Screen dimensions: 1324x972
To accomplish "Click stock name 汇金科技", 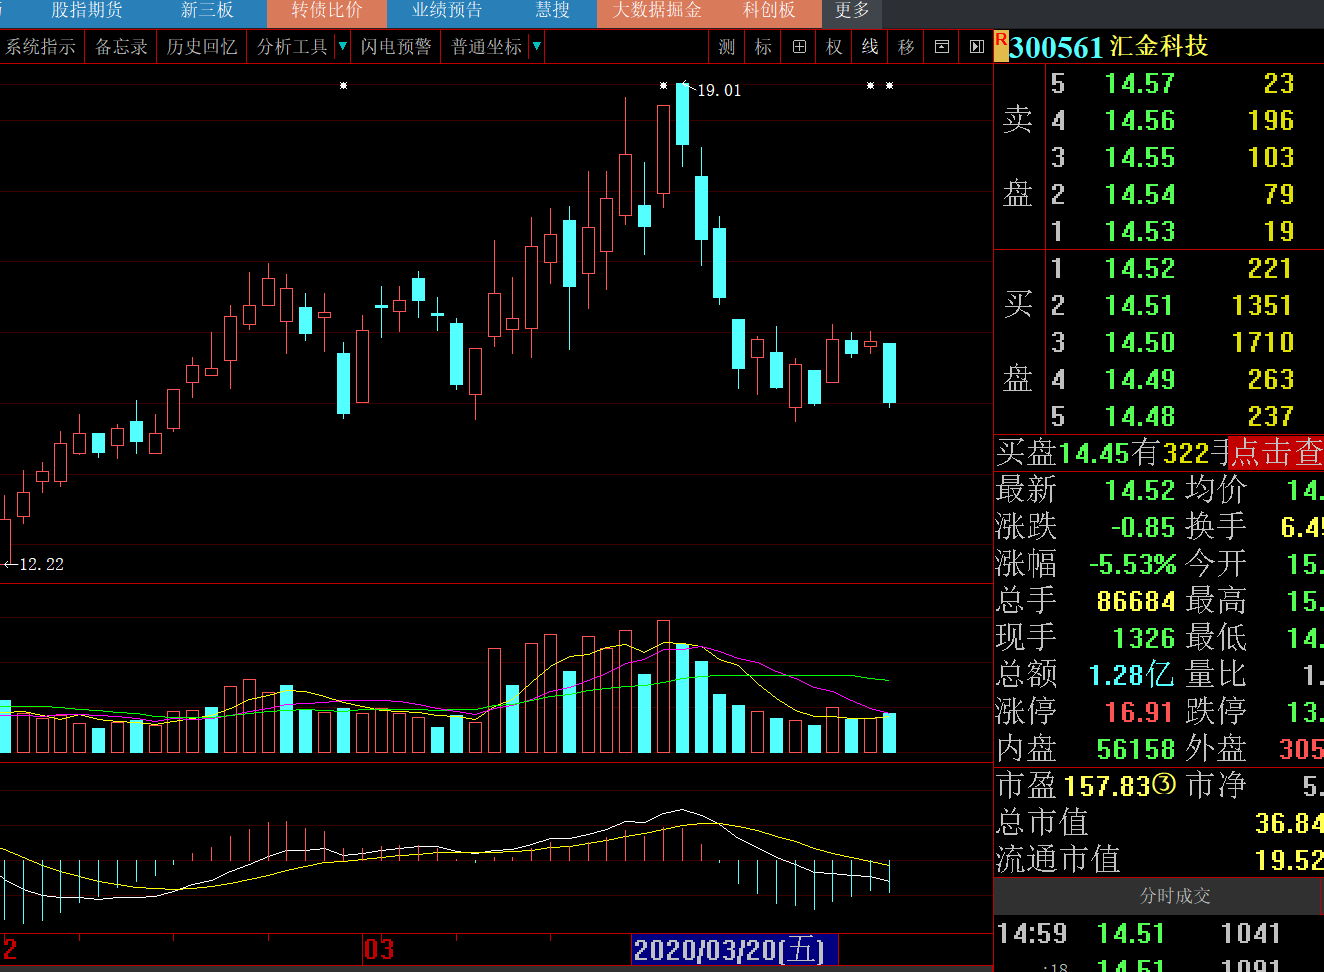I will tap(1159, 46).
